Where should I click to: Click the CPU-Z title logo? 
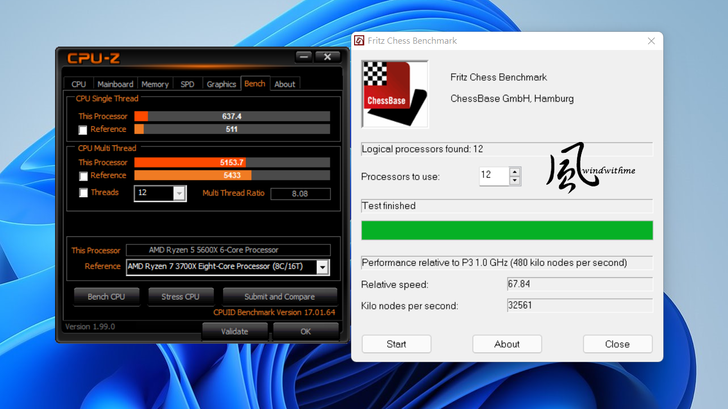(x=93, y=58)
